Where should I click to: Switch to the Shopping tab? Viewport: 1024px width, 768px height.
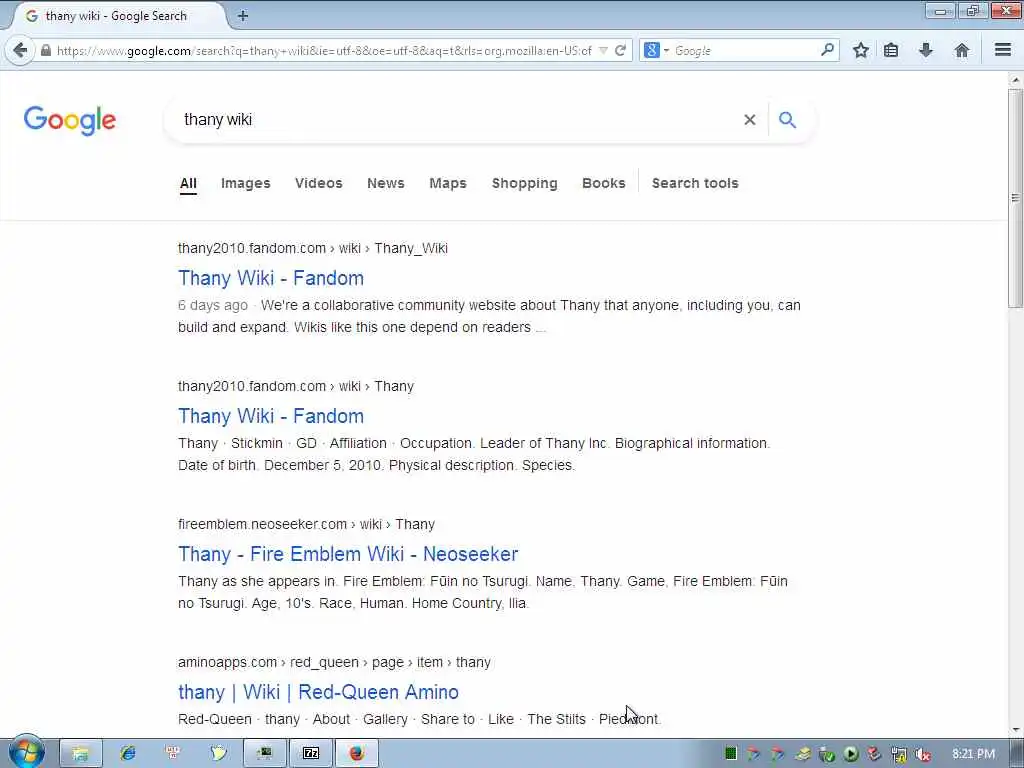[524, 184]
